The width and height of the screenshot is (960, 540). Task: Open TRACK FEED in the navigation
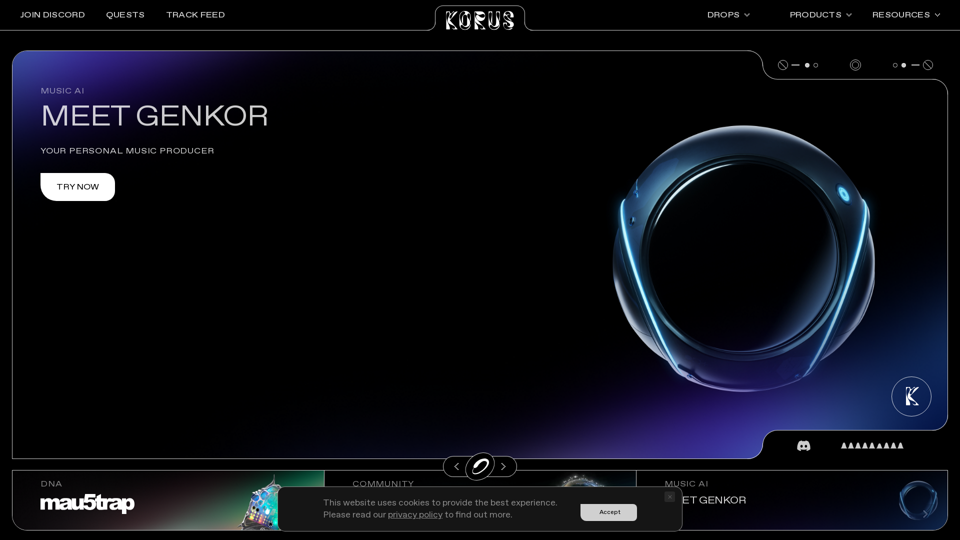195,15
